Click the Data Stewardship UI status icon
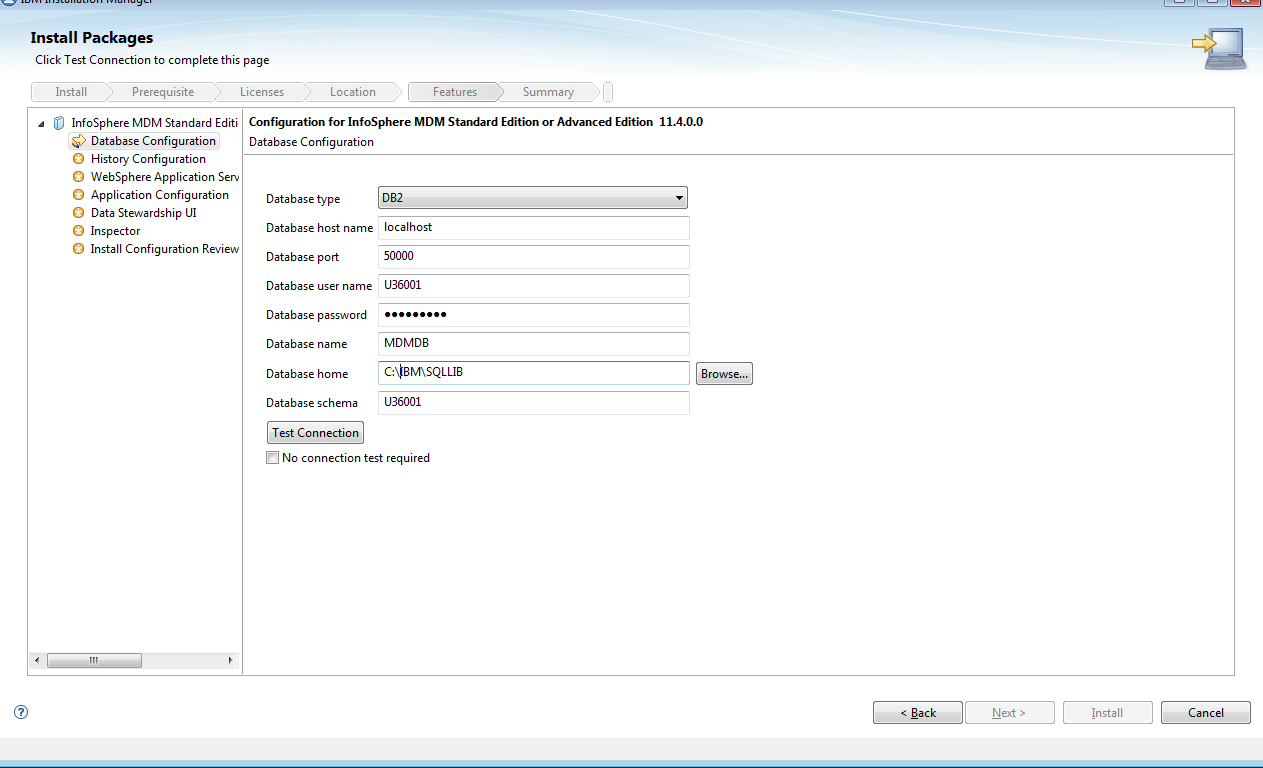This screenshot has height=768, width=1263. (79, 213)
